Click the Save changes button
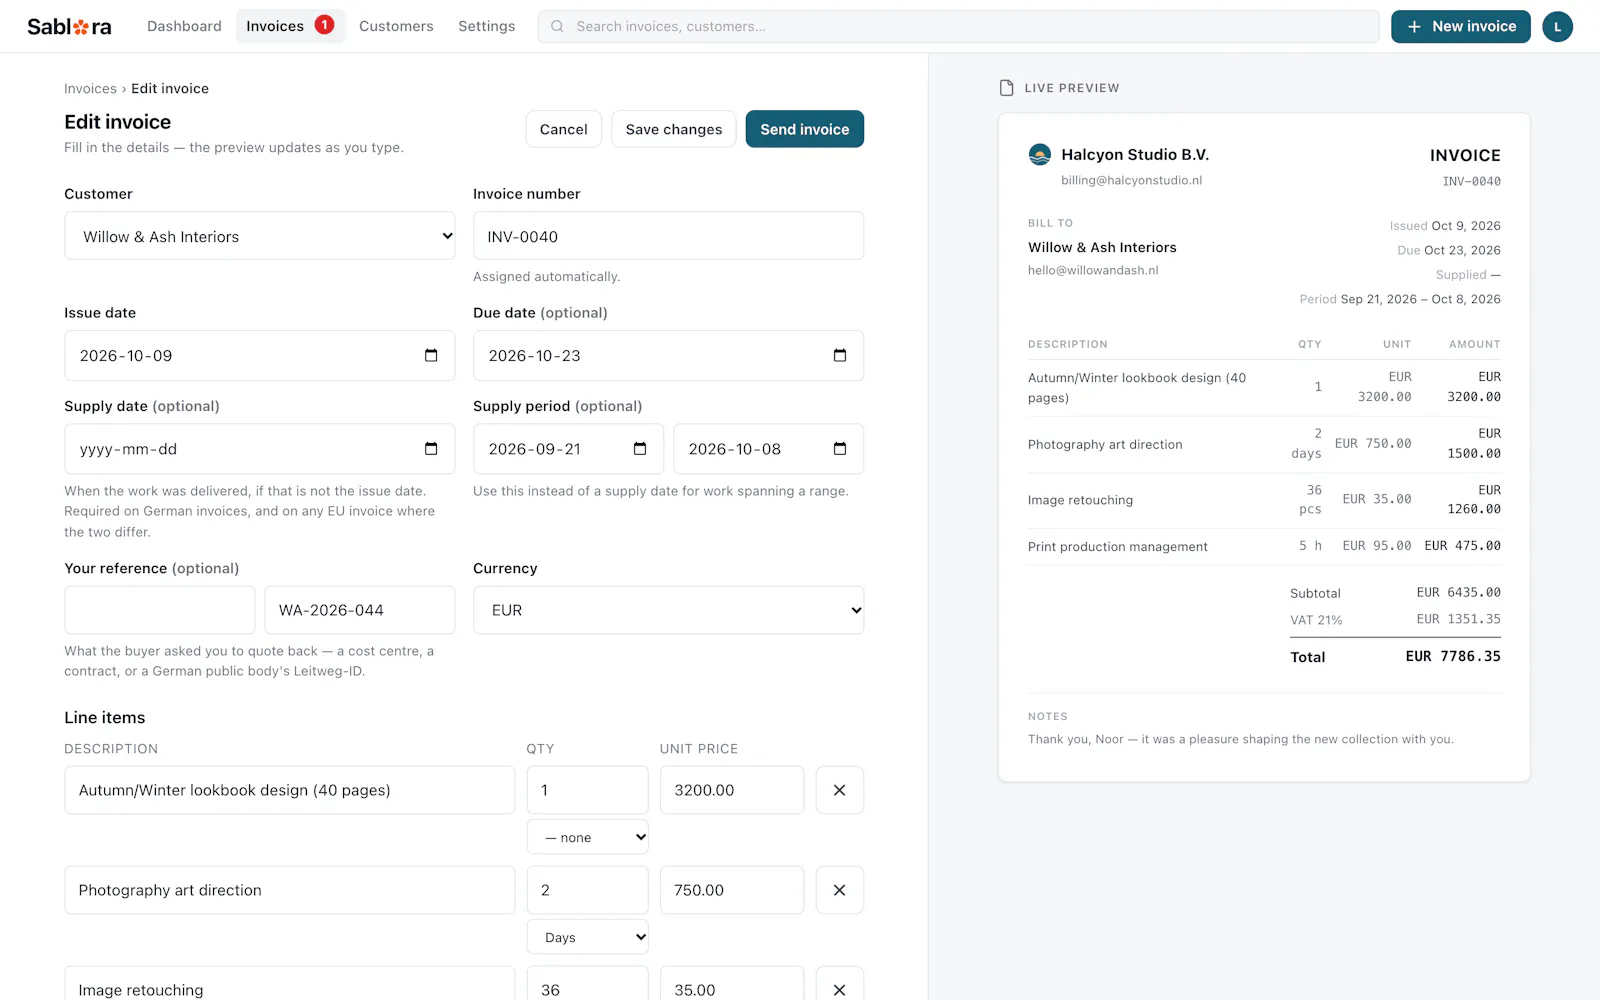 point(674,129)
